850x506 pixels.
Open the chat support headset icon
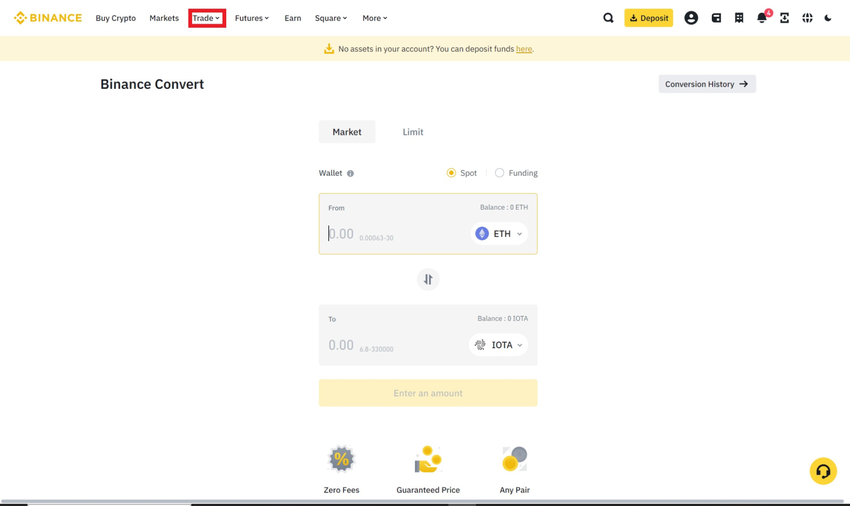823,471
